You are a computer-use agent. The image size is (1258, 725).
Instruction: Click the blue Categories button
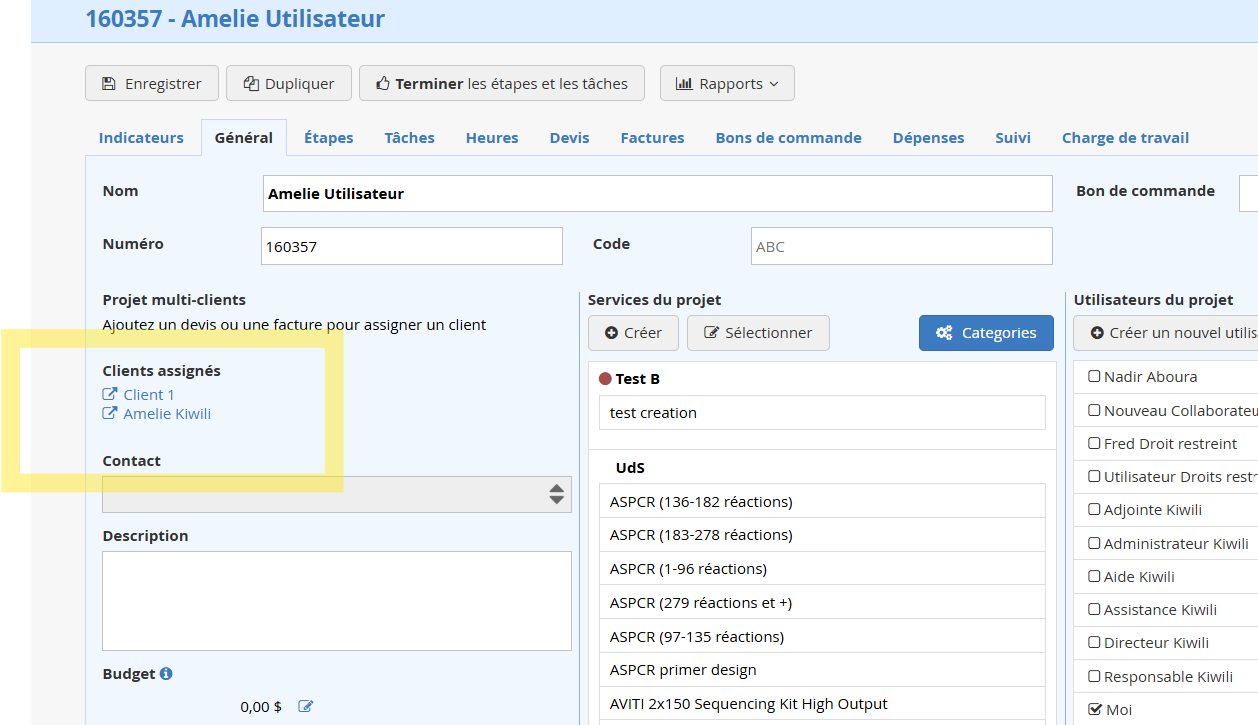[x=986, y=333]
